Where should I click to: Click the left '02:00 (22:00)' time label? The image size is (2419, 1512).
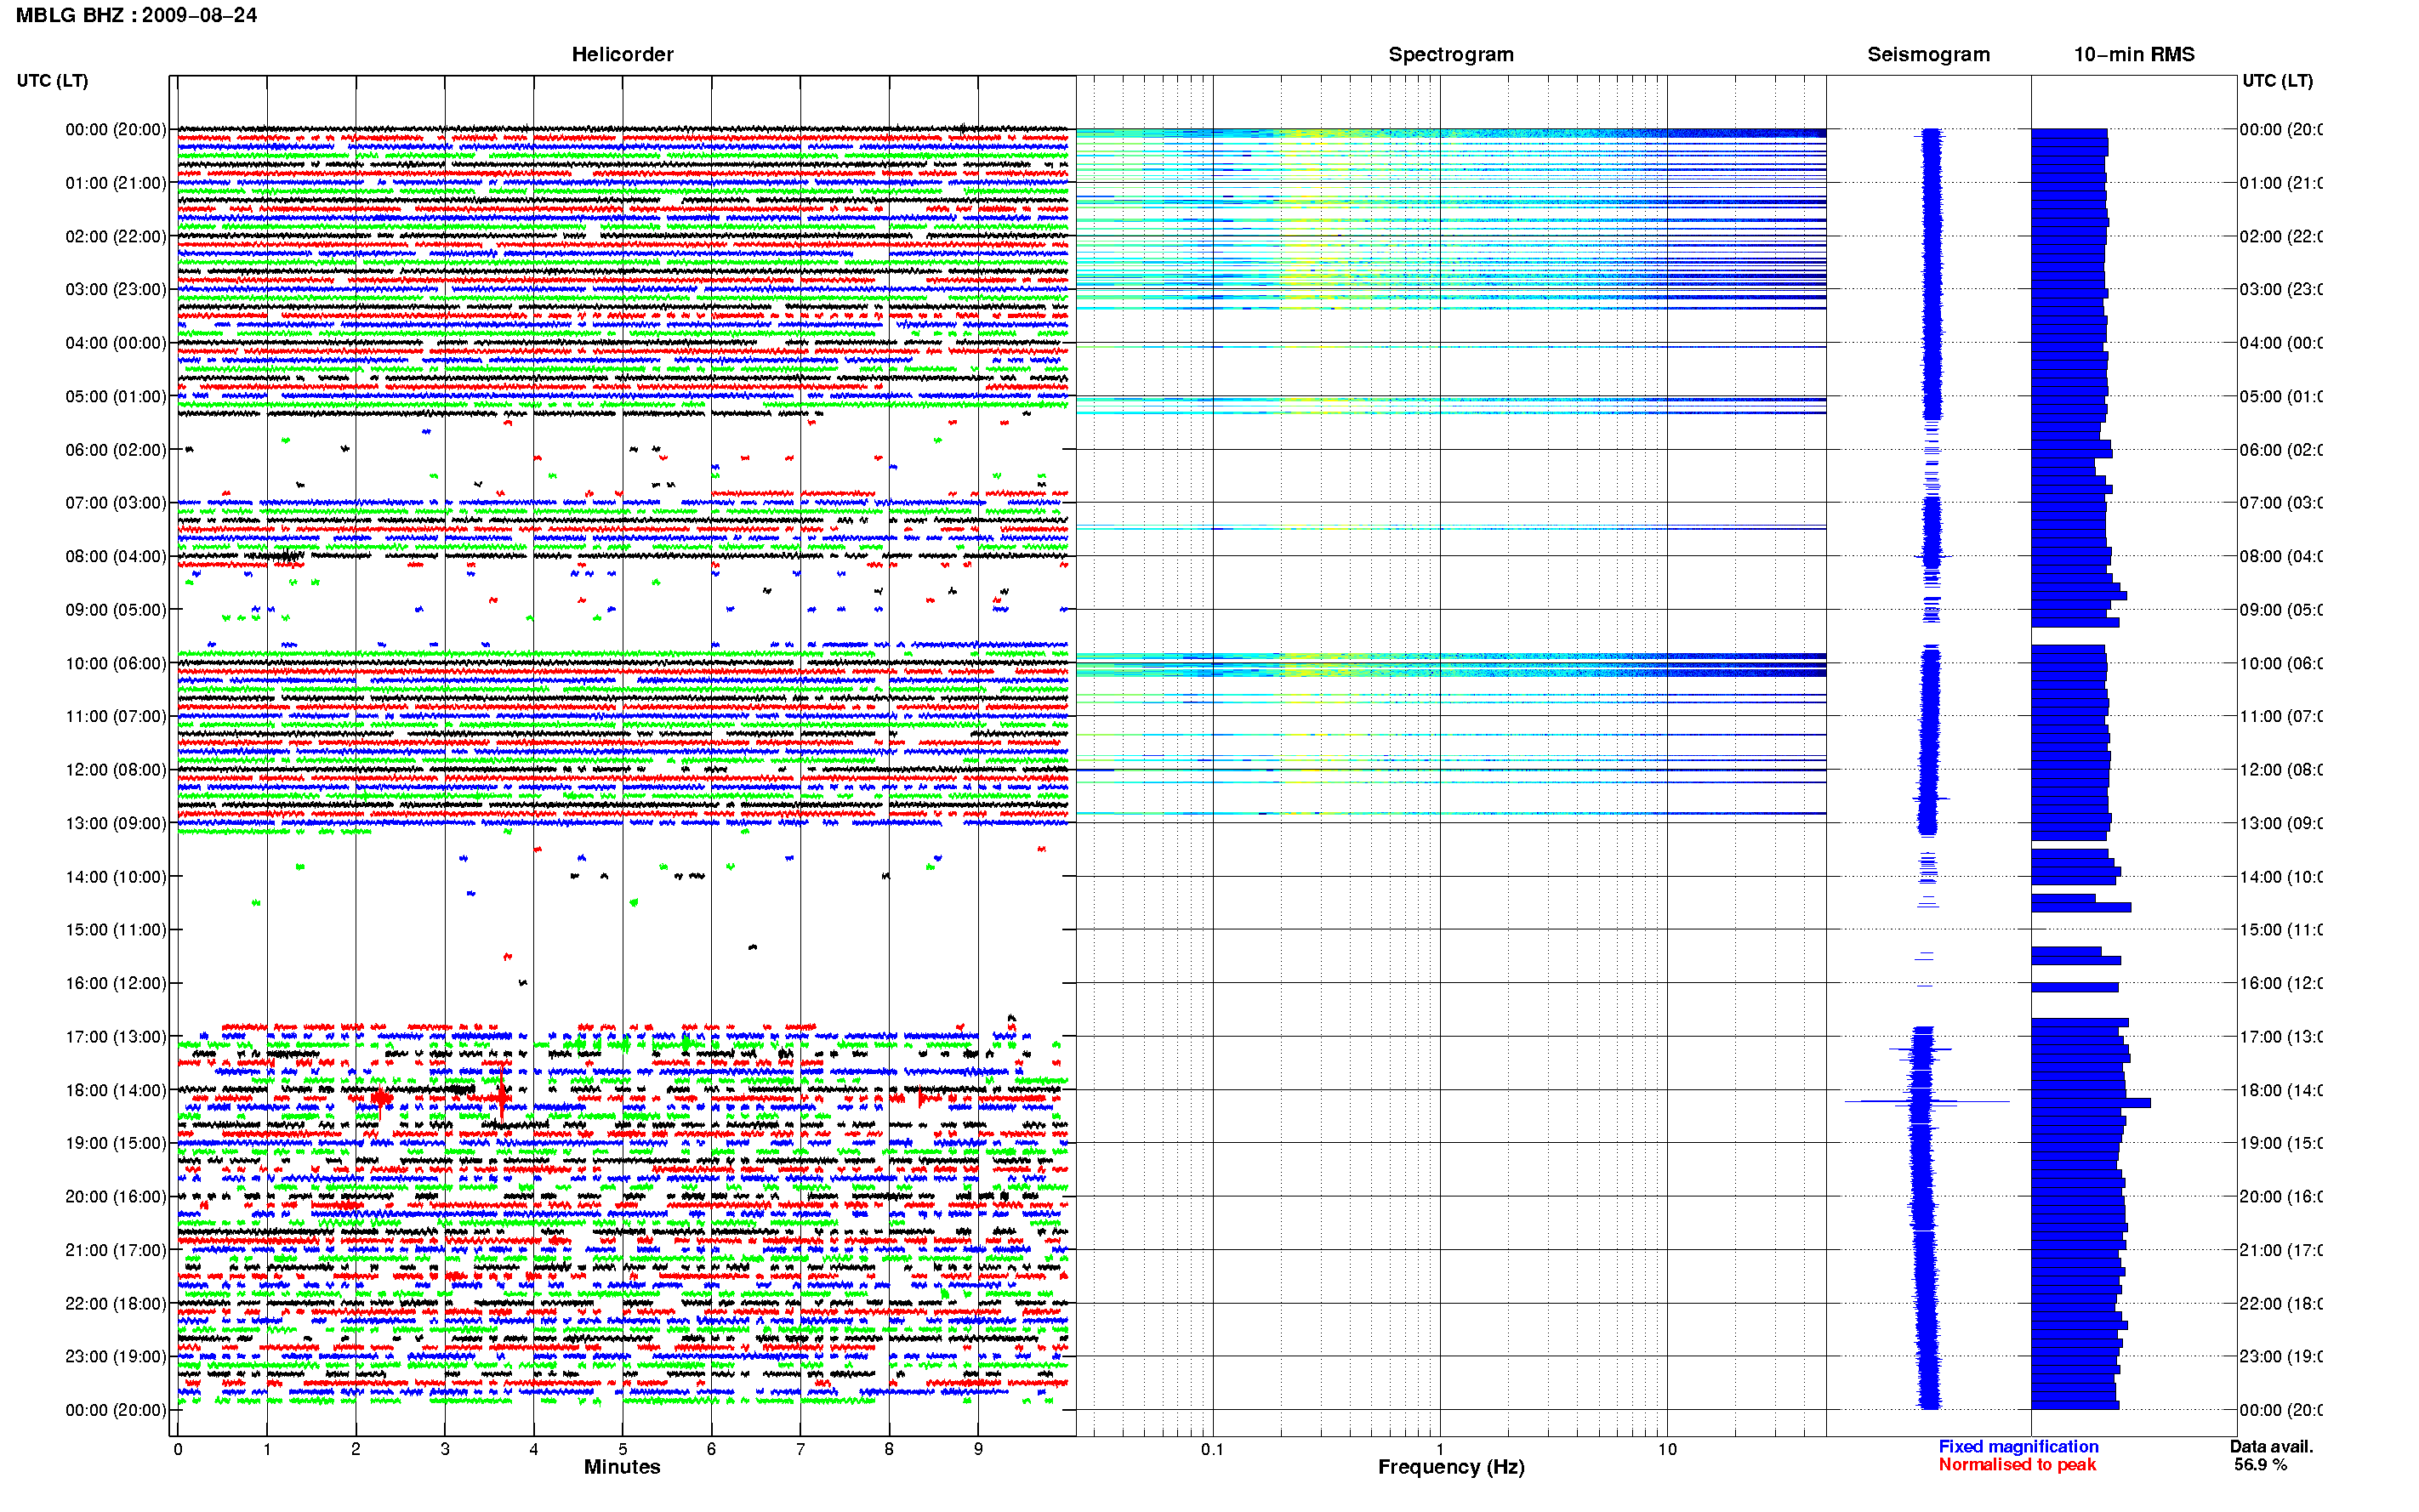tap(116, 236)
